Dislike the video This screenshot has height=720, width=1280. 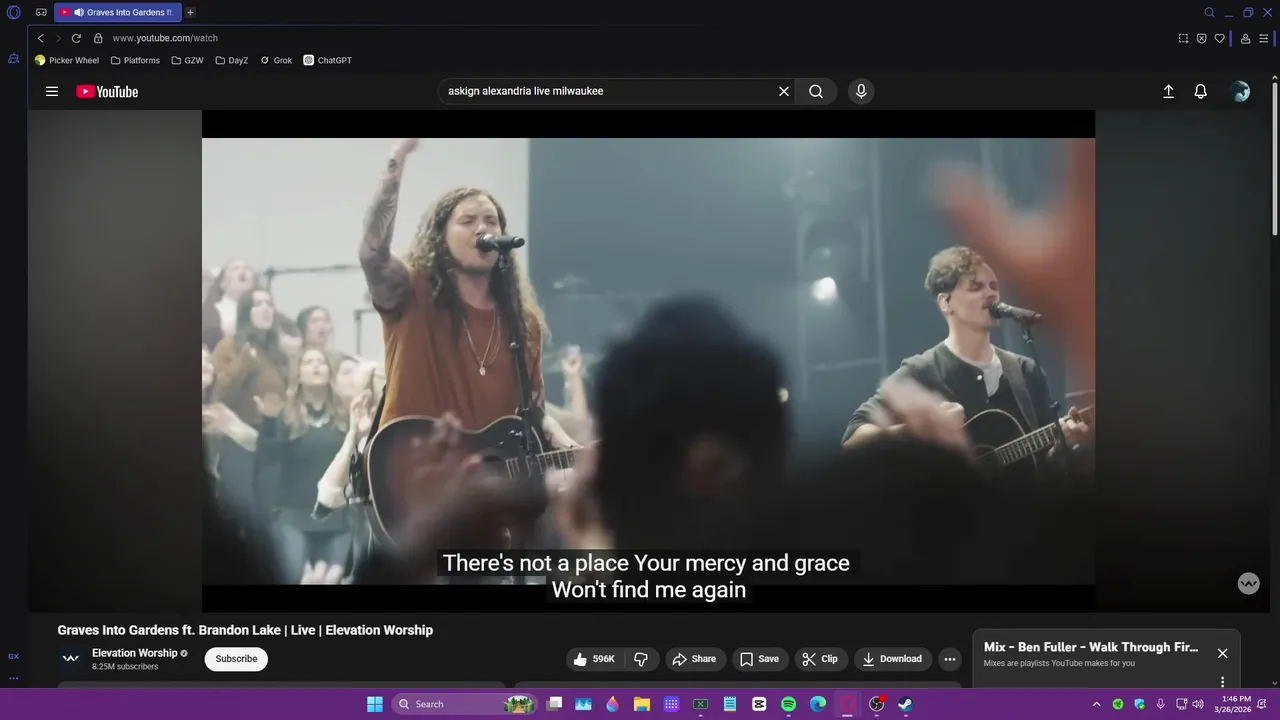pos(641,659)
